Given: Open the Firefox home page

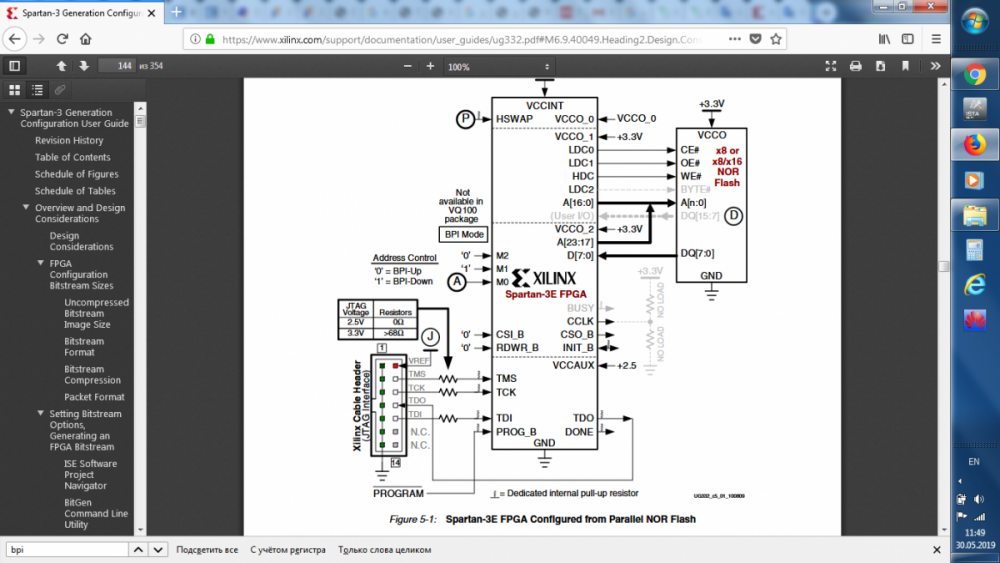Looking at the screenshot, I should [x=85, y=40].
